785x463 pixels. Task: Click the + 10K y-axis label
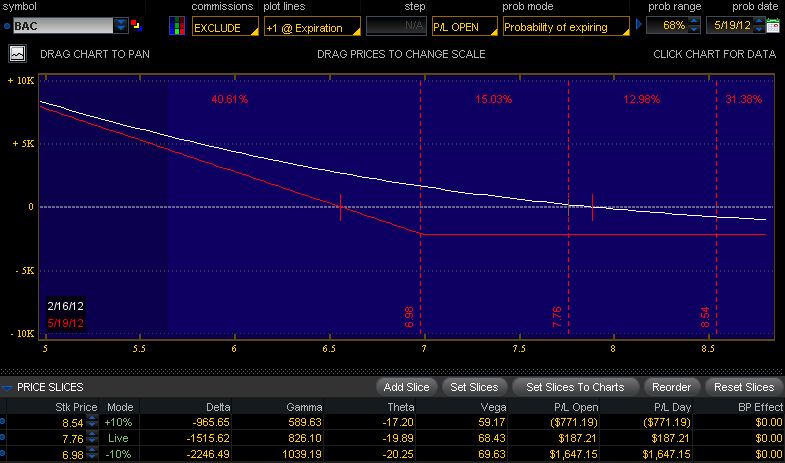[x=21, y=81]
